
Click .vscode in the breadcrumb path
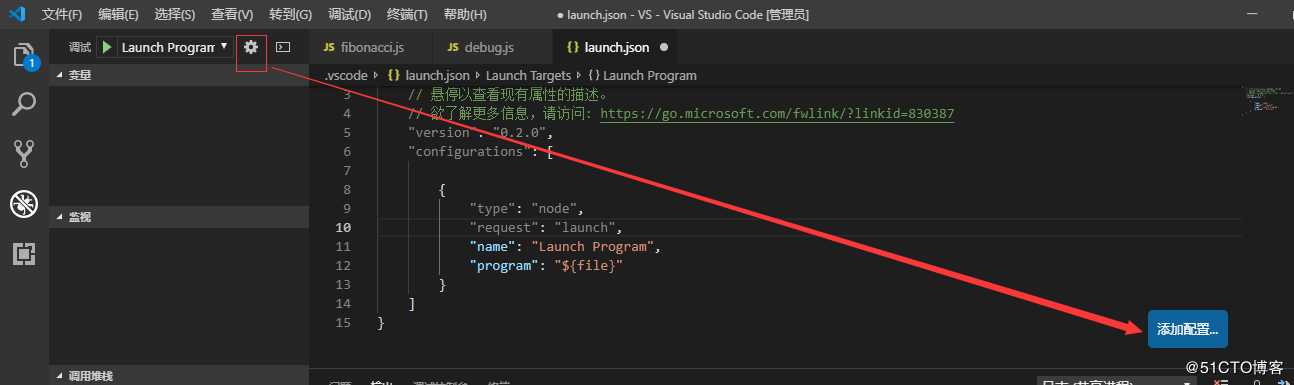pos(347,75)
